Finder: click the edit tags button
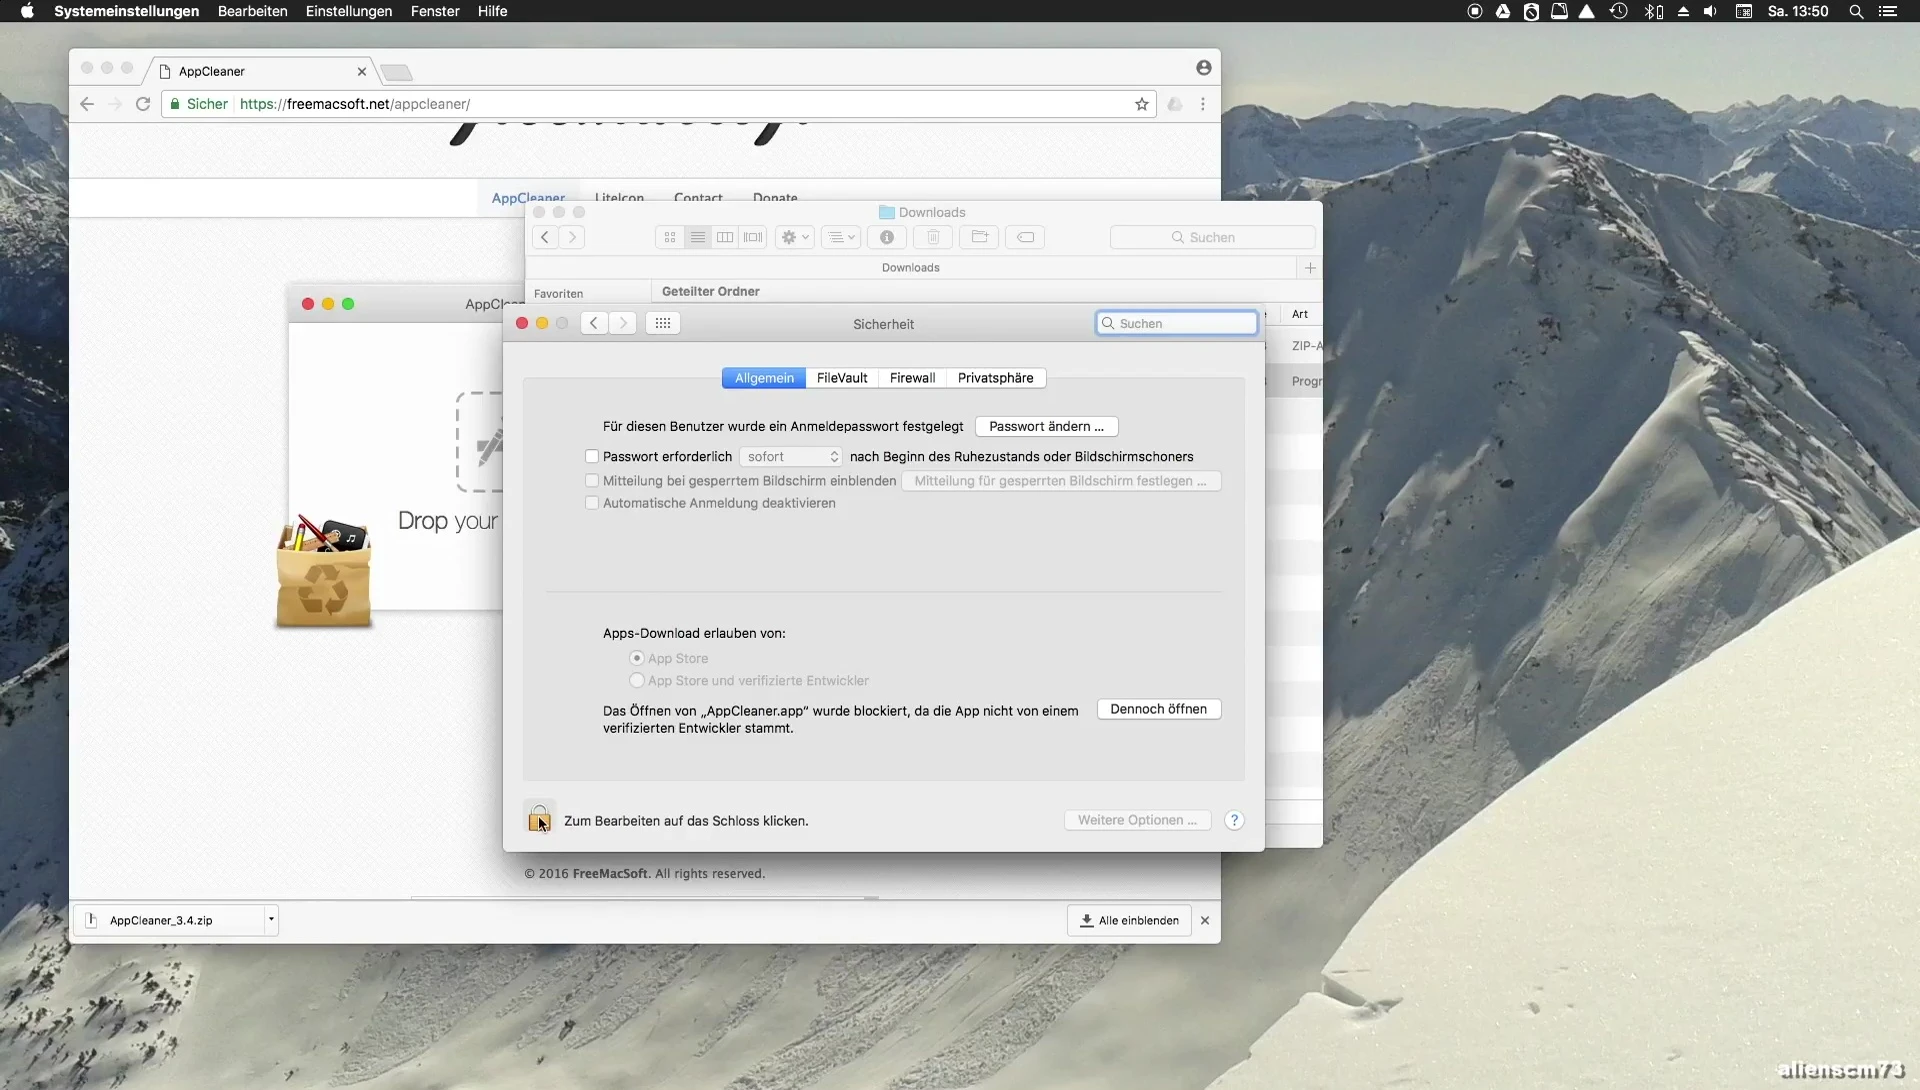 point(1026,237)
